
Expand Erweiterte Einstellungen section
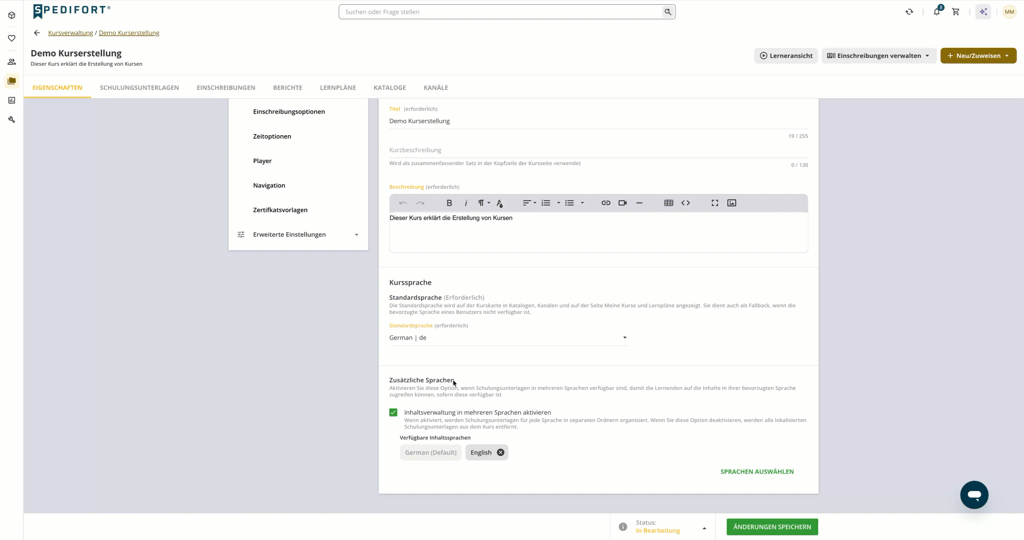[x=298, y=234]
